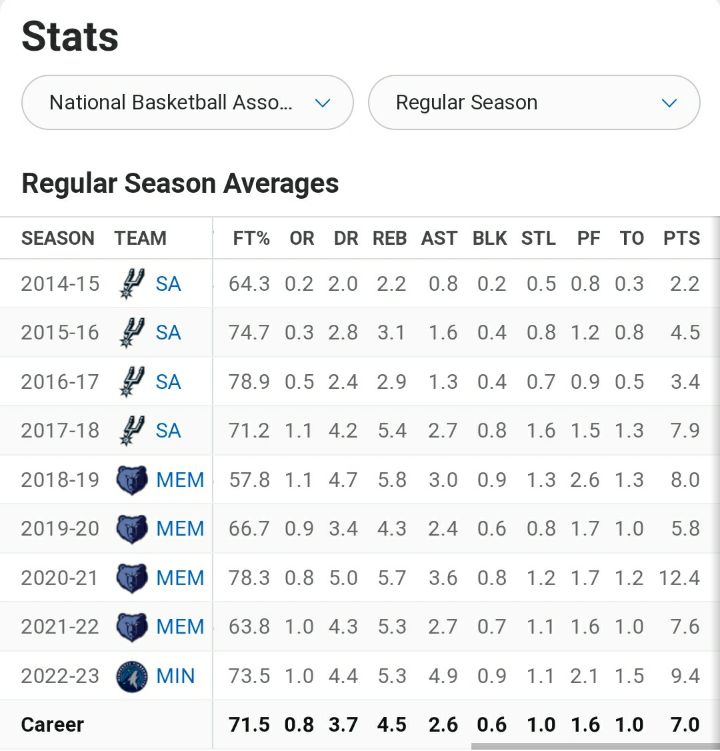720x751 pixels.
Task: Open the SA team link for 2014-15
Action: [x=168, y=284]
